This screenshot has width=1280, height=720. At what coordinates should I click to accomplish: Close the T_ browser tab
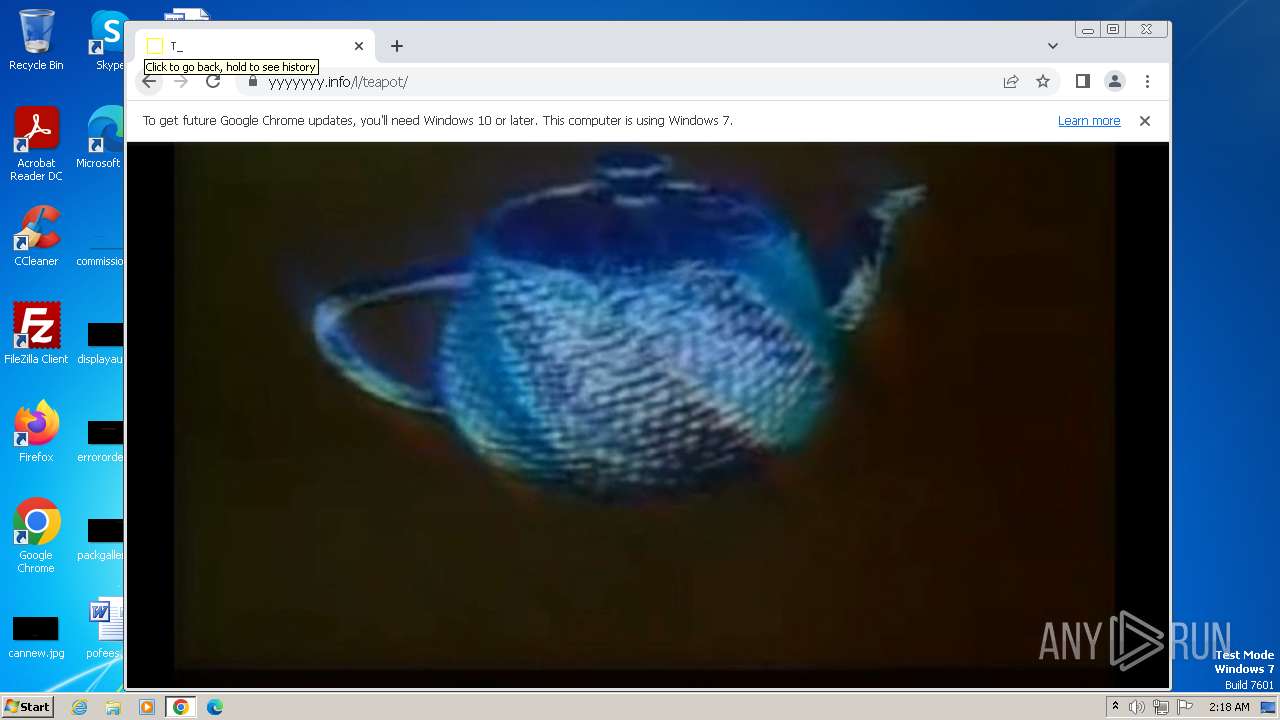(x=359, y=46)
